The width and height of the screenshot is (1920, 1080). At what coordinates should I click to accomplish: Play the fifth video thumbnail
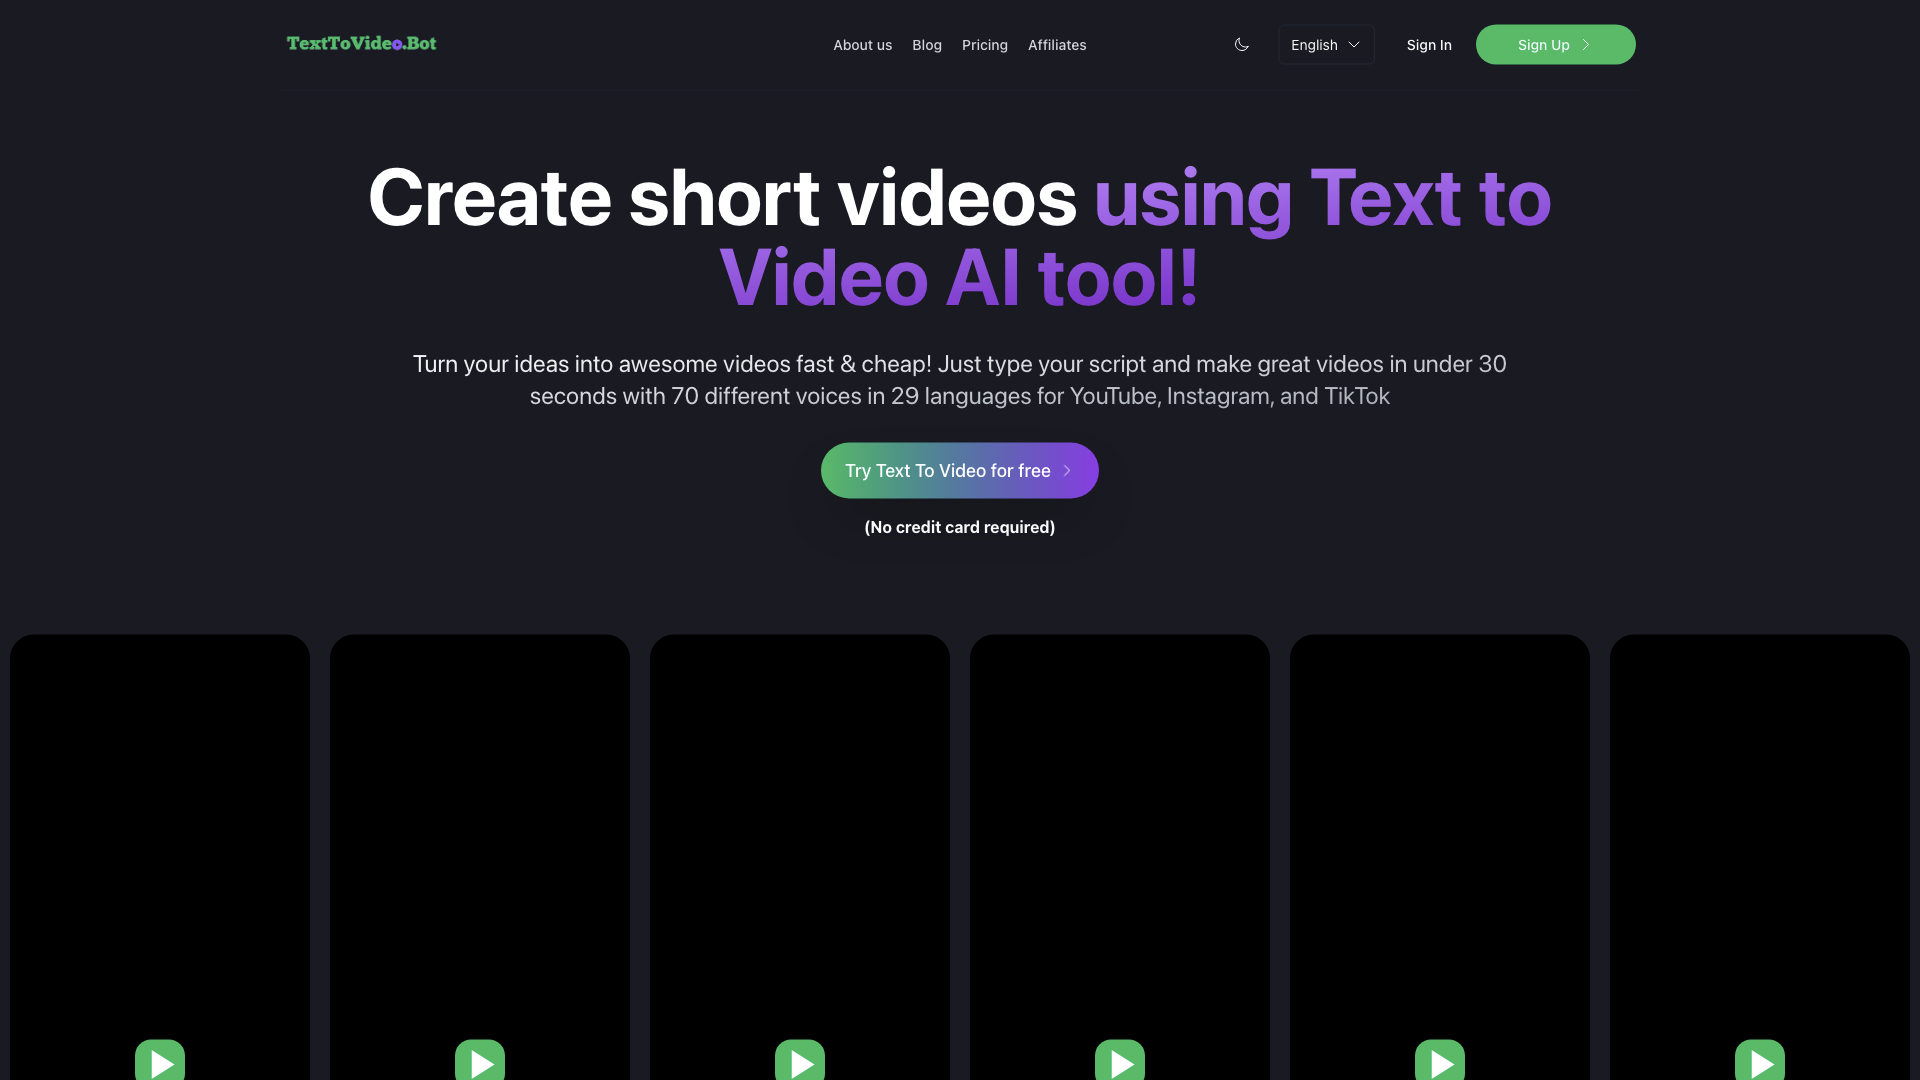pyautogui.click(x=1439, y=1062)
